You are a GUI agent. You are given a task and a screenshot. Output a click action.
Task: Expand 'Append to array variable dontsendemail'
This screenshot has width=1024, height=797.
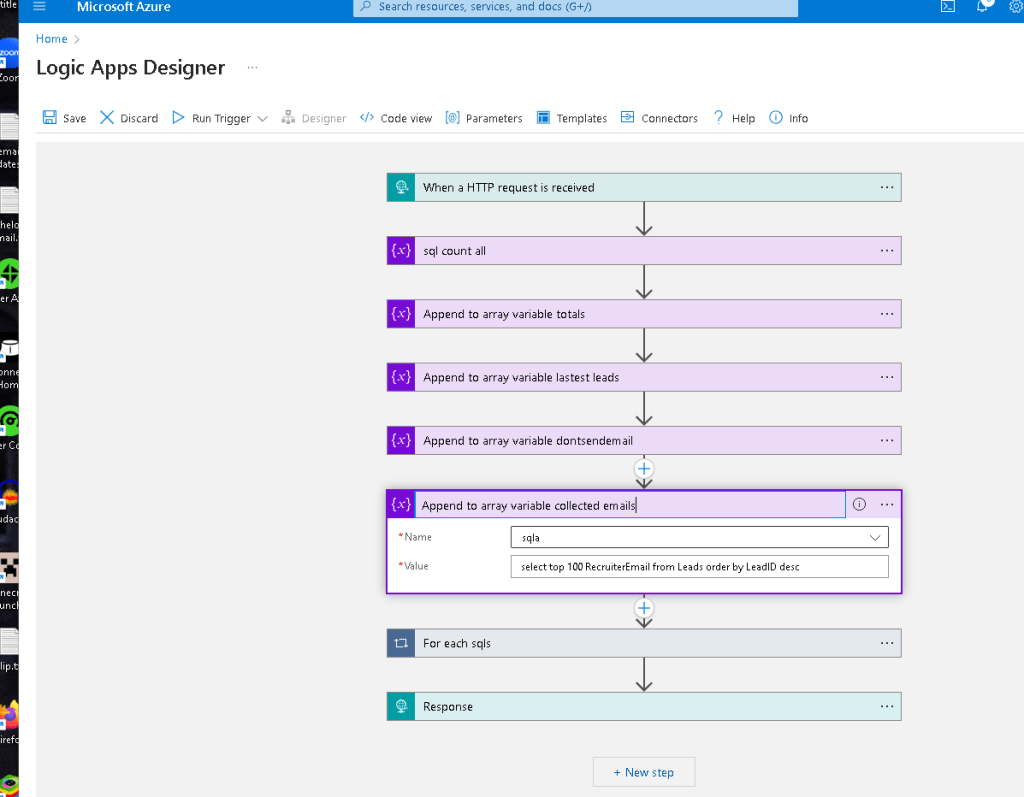[x=644, y=441]
